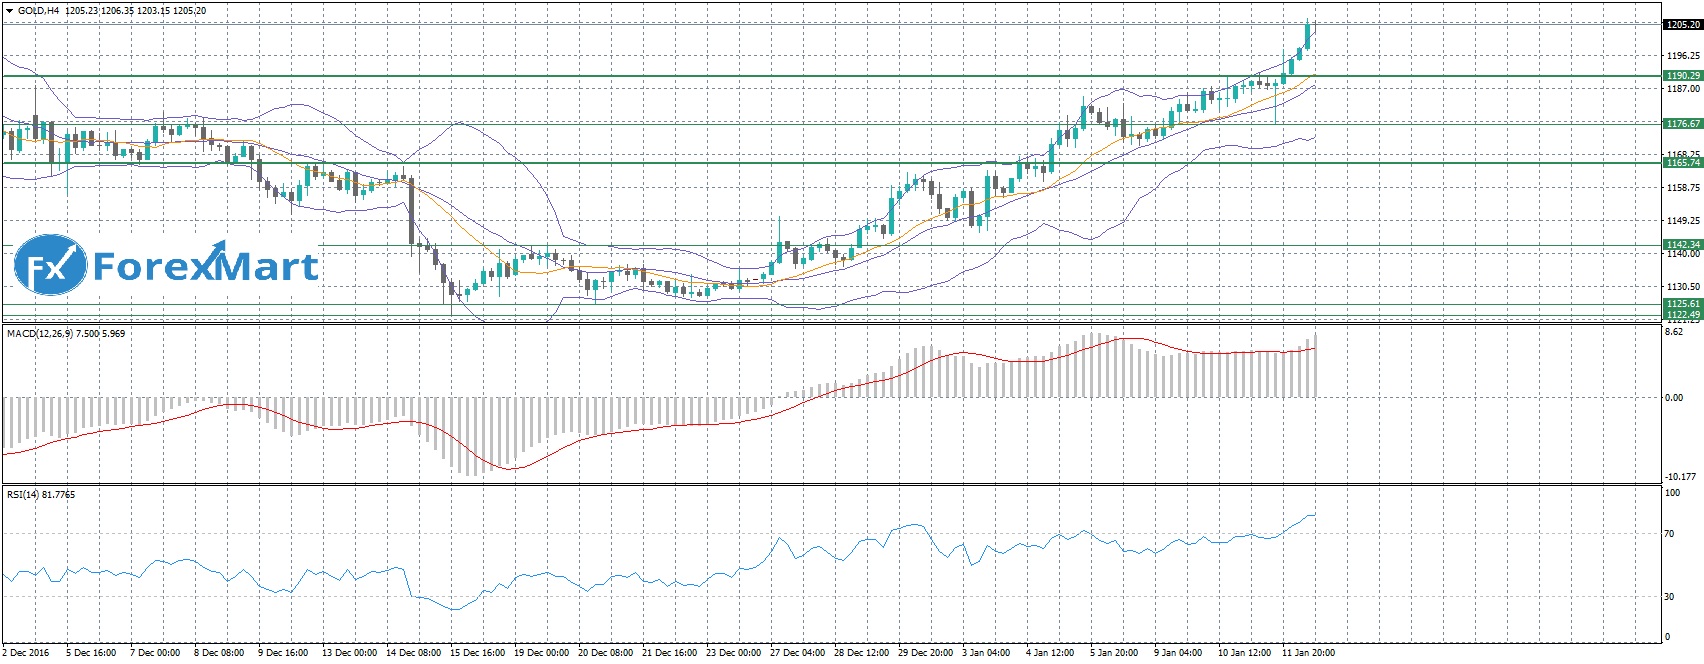The image size is (1704, 664).
Task: Click the RSI 30 scale level
Action: pyautogui.click(x=1669, y=597)
